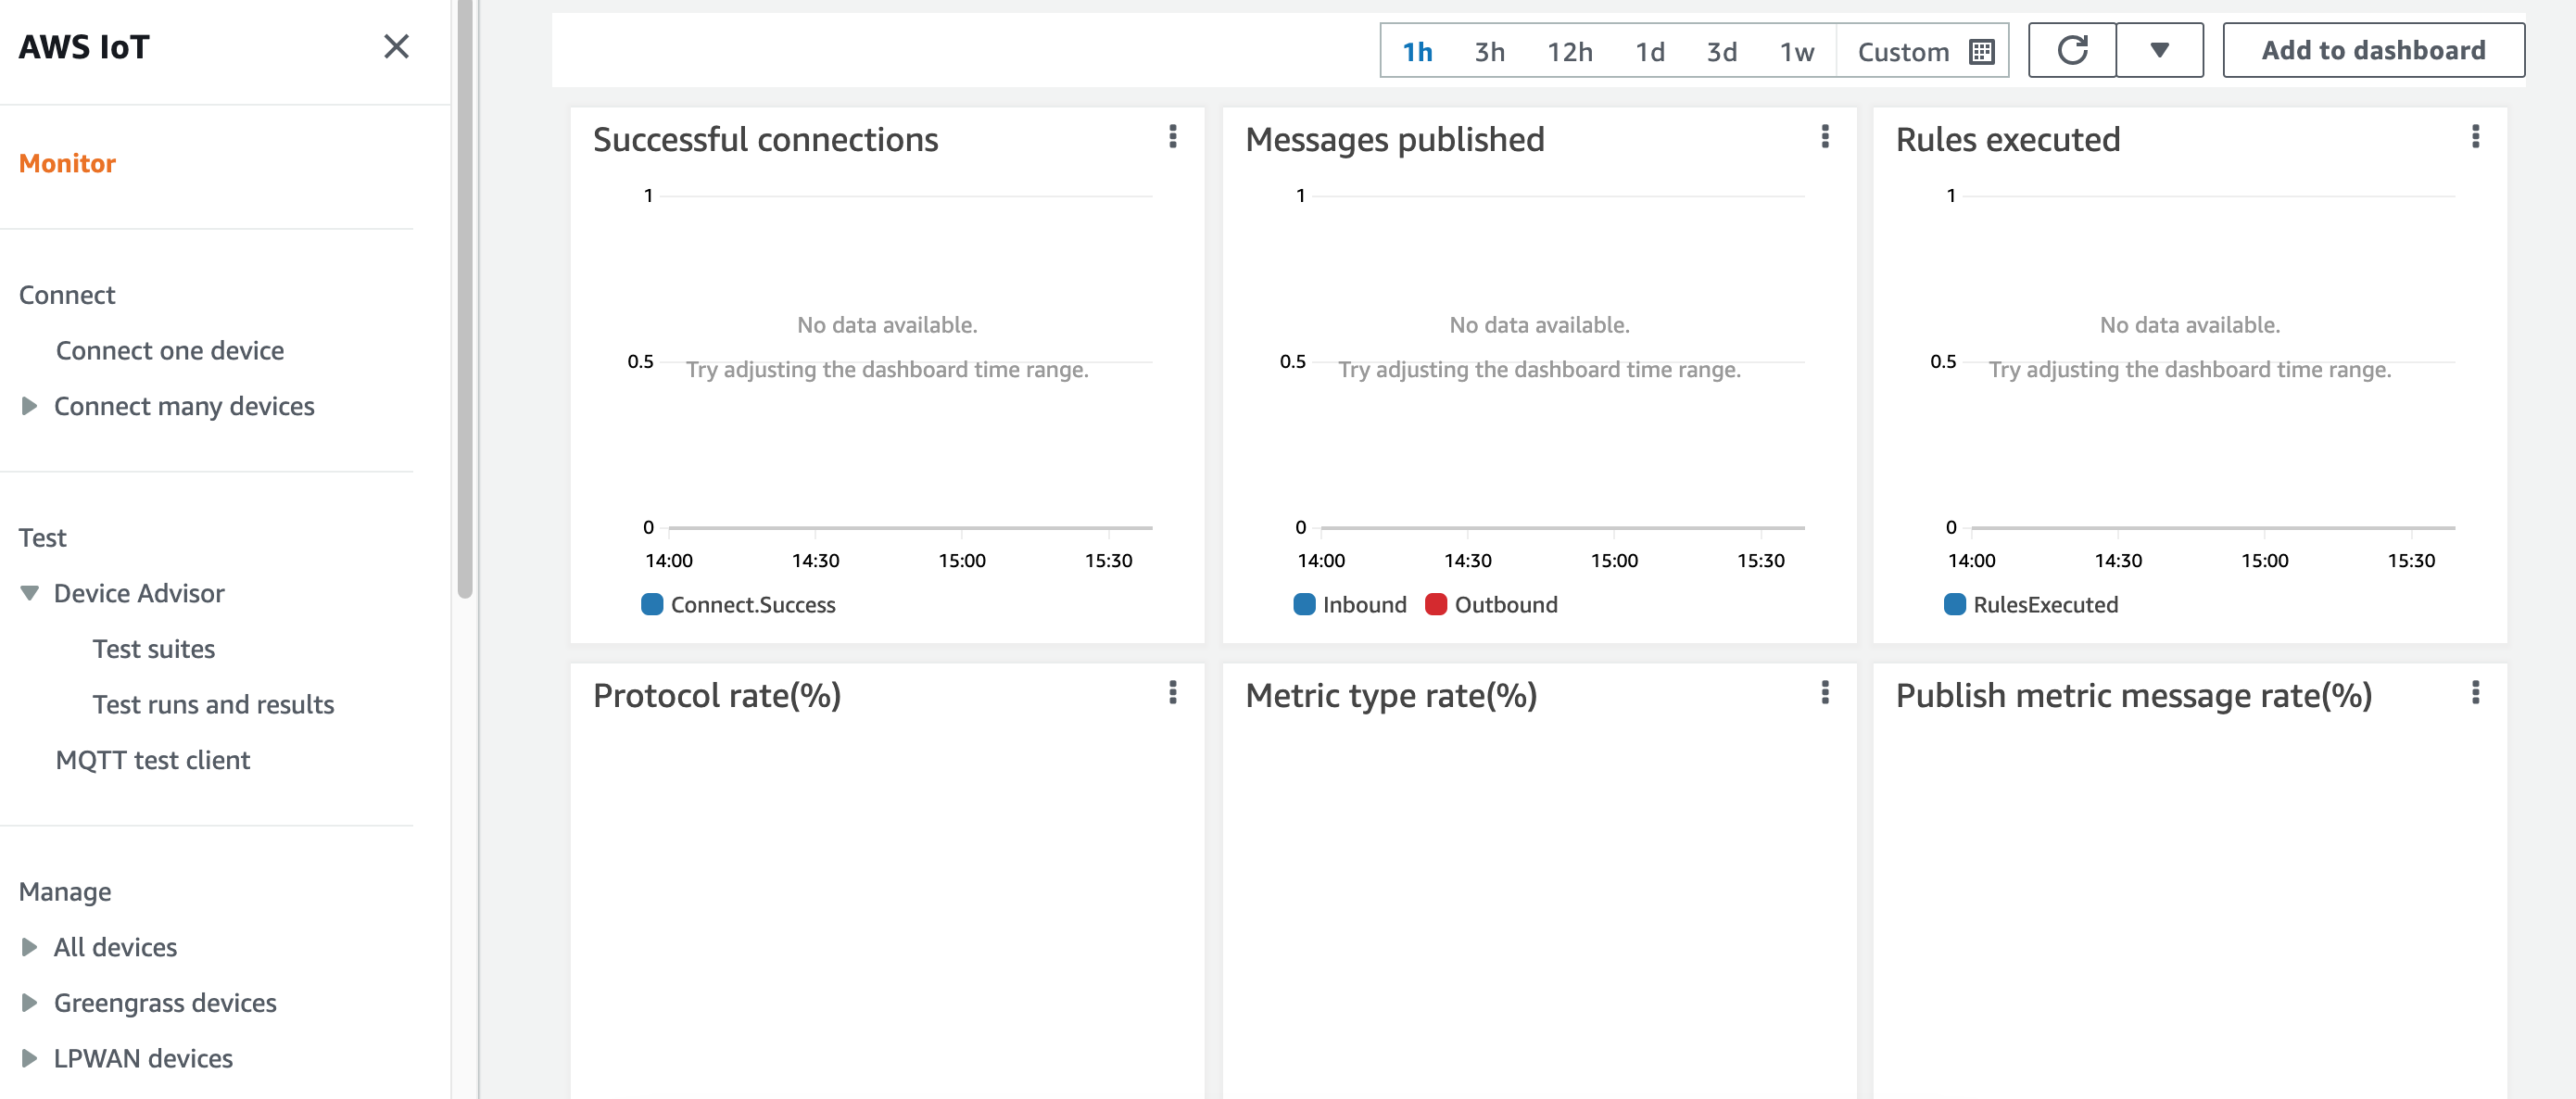Click the refresh dashboard icon
The height and width of the screenshot is (1099, 2576).
click(2071, 50)
